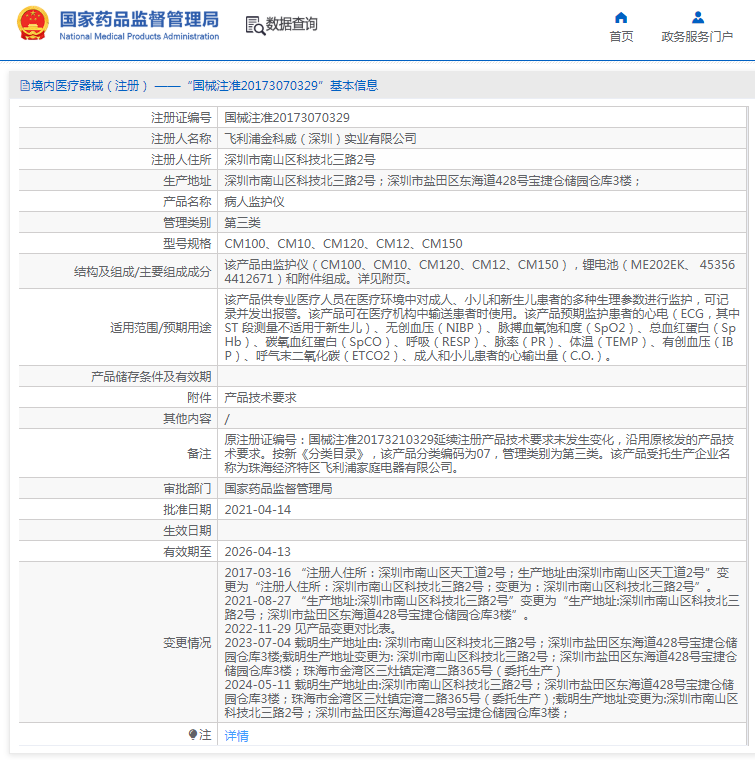
Task: Click 数据查询 label
Action: pyautogui.click(x=291, y=24)
